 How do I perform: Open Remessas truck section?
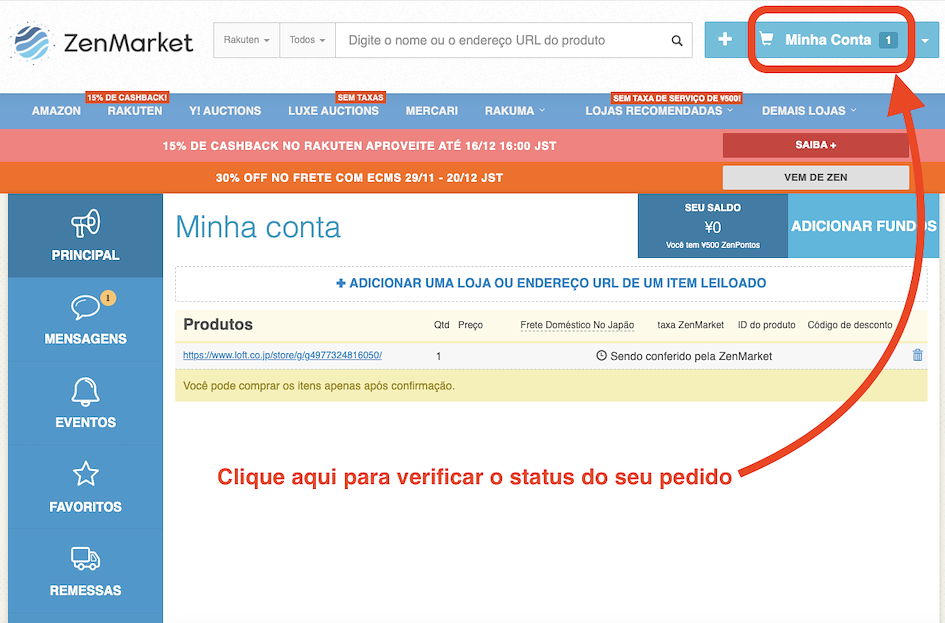tap(86, 571)
